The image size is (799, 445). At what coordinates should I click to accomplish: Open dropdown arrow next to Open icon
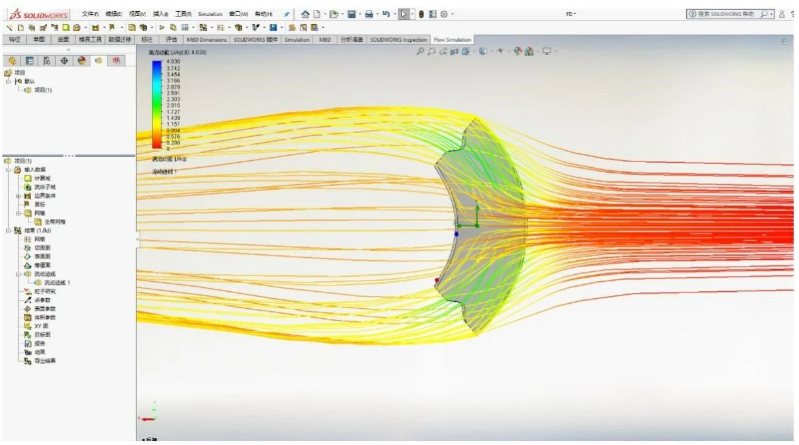342,14
